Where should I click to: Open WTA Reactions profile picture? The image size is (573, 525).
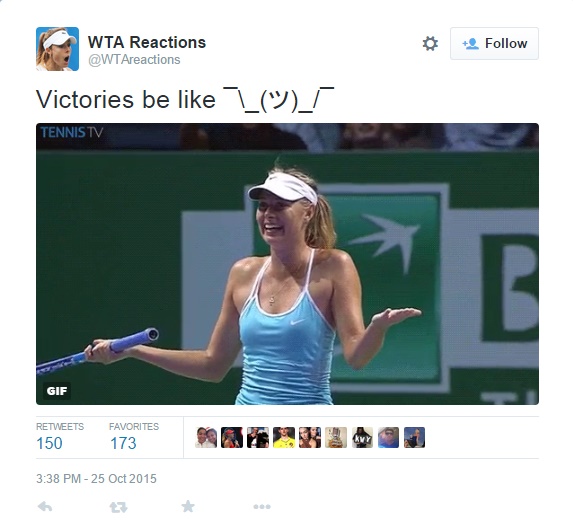(x=57, y=49)
